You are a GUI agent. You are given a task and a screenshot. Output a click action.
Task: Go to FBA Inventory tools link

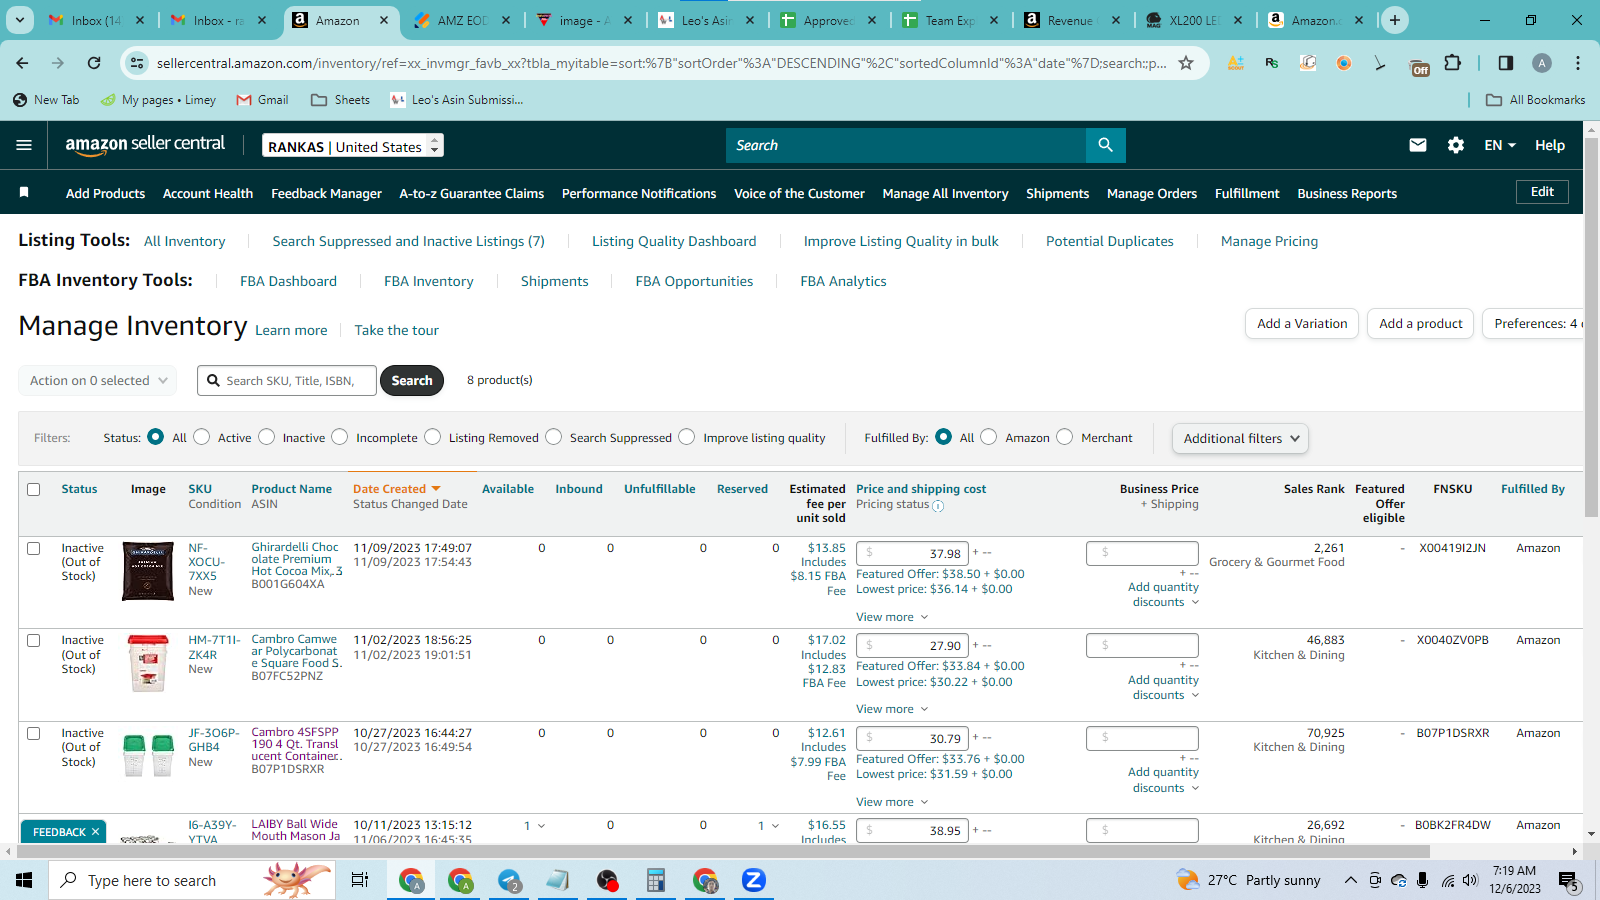tap(429, 281)
